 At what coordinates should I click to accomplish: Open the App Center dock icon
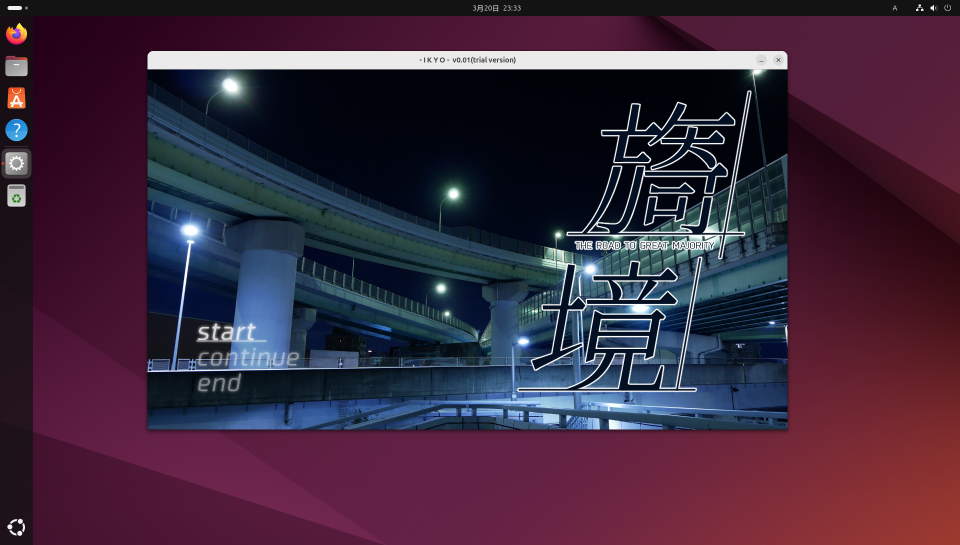[16, 98]
